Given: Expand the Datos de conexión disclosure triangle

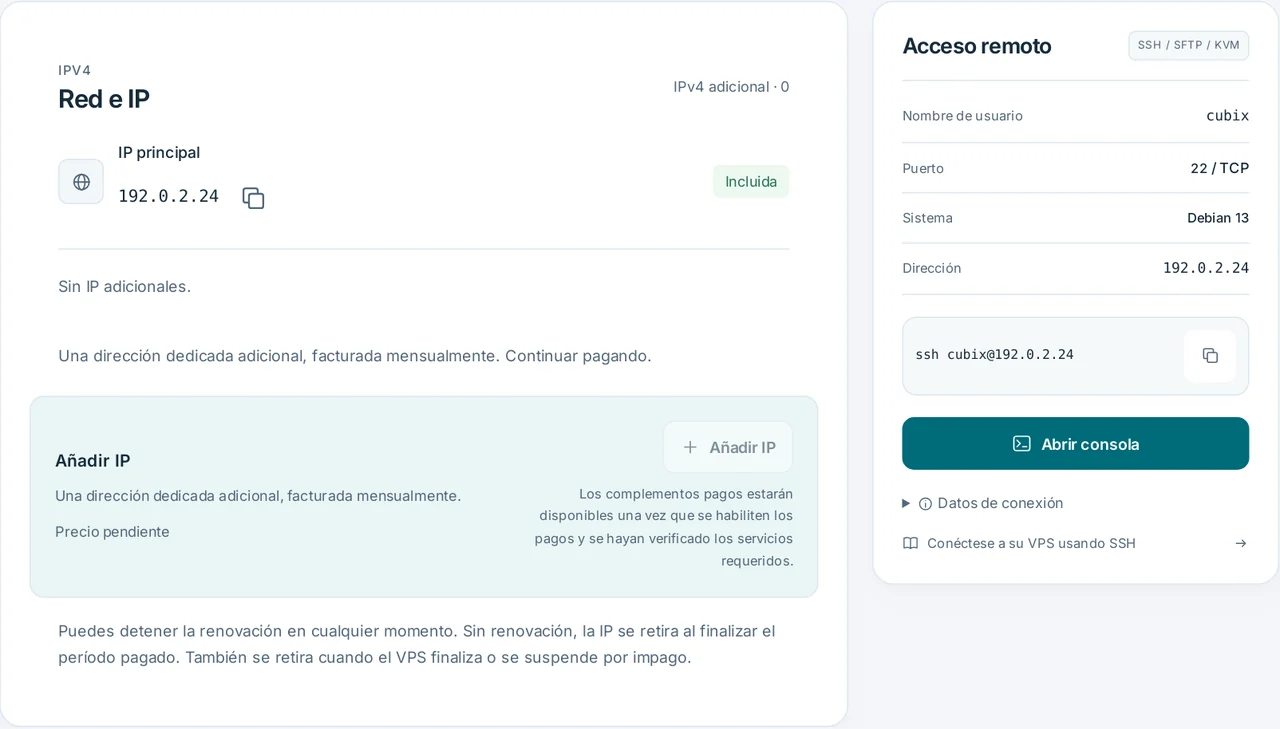Looking at the screenshot, I should pos(906,503).
